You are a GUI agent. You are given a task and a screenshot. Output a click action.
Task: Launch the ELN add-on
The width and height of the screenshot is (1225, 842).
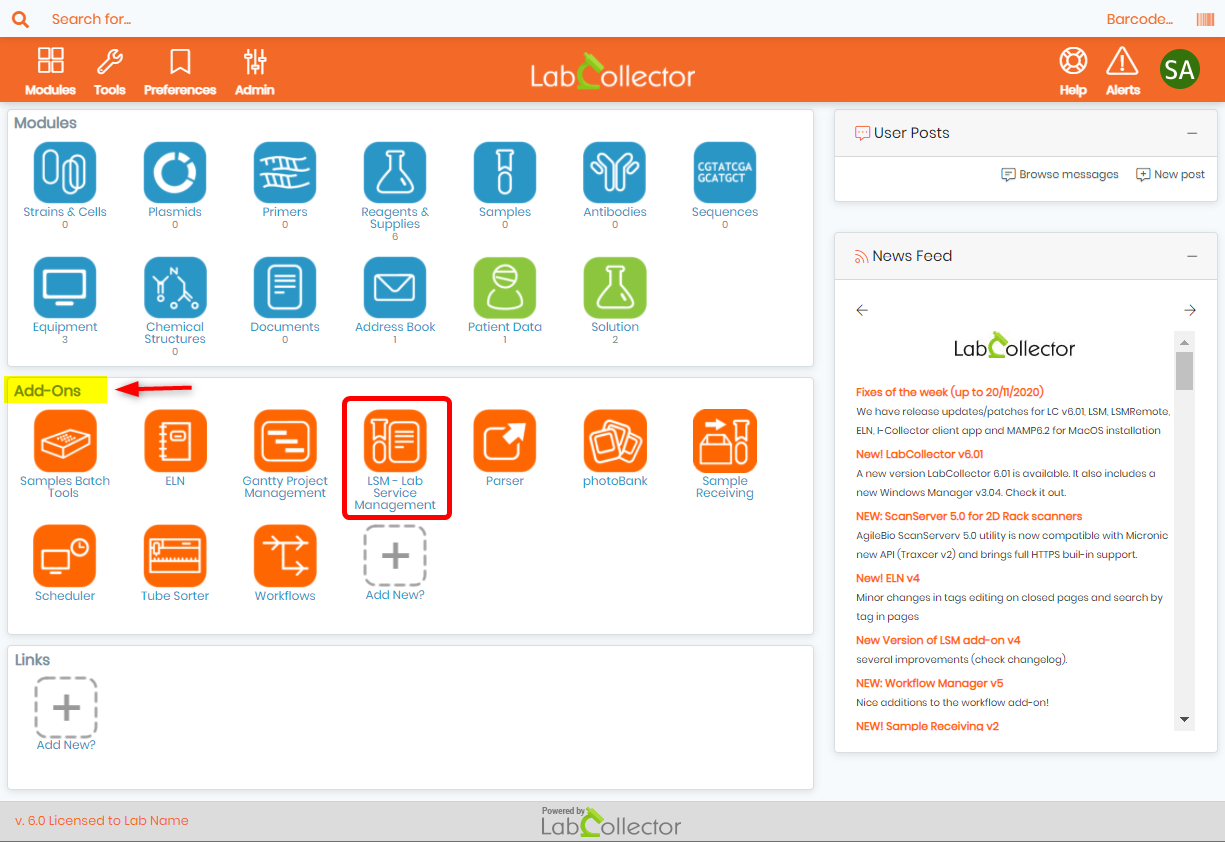[175, 441]
